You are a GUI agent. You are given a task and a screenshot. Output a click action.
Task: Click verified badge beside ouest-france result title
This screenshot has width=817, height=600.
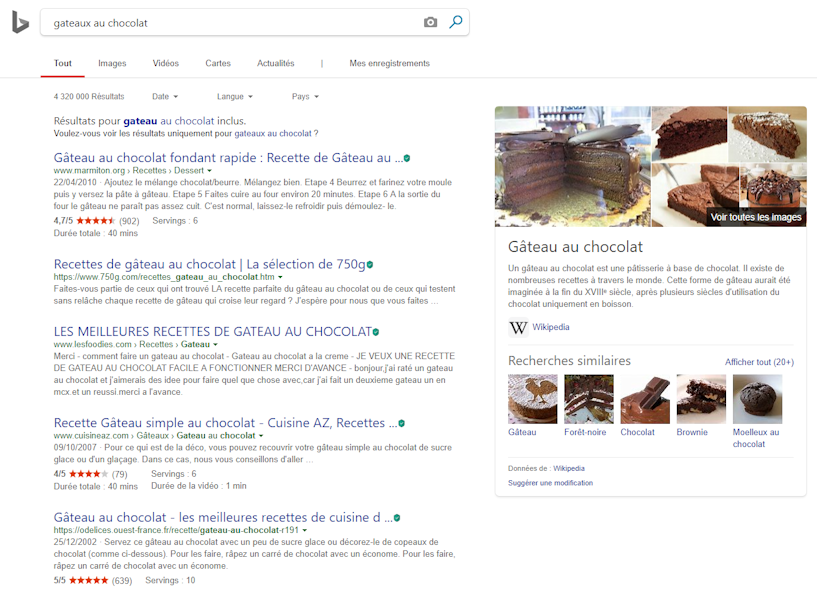(x=397, y=518)
